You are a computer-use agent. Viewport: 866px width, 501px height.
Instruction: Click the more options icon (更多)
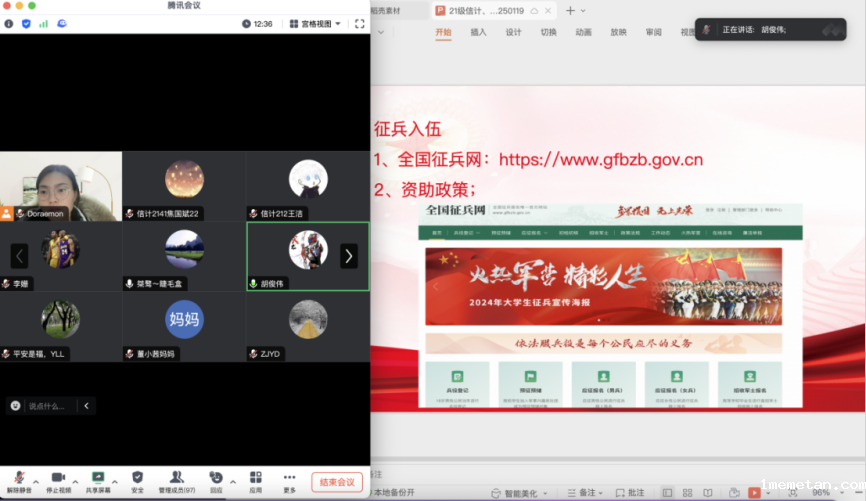[289, 478]
